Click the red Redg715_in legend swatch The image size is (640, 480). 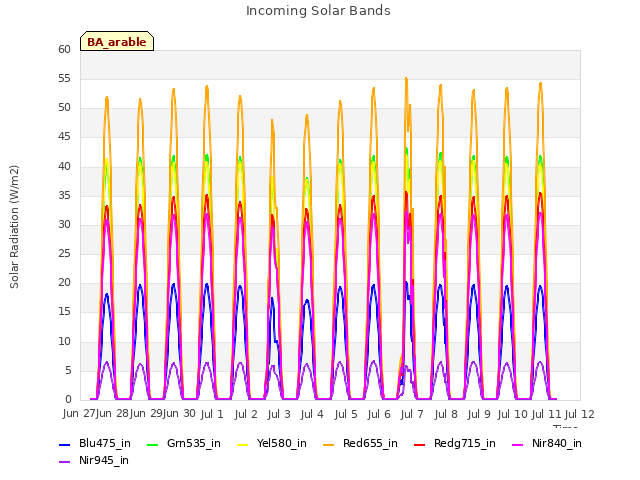click(x=420, y=444)
